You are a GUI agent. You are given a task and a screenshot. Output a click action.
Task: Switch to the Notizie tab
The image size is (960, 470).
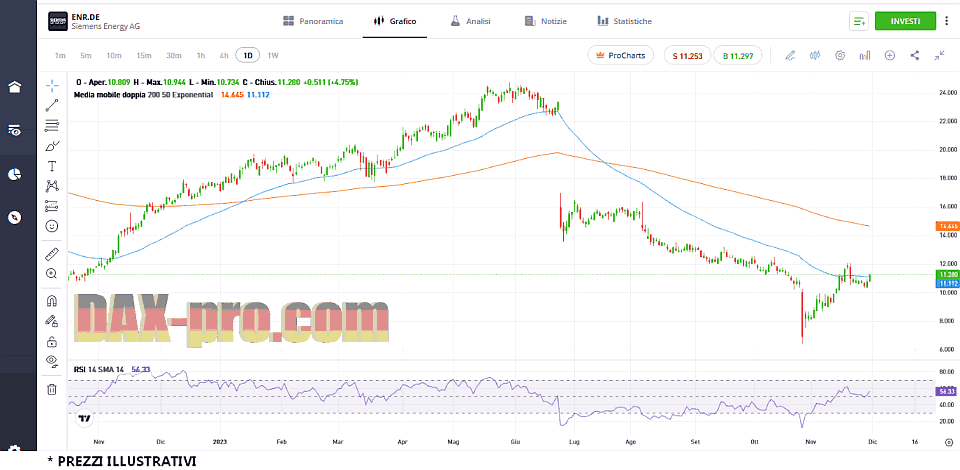pyautogui.click(x=546, y=21)
